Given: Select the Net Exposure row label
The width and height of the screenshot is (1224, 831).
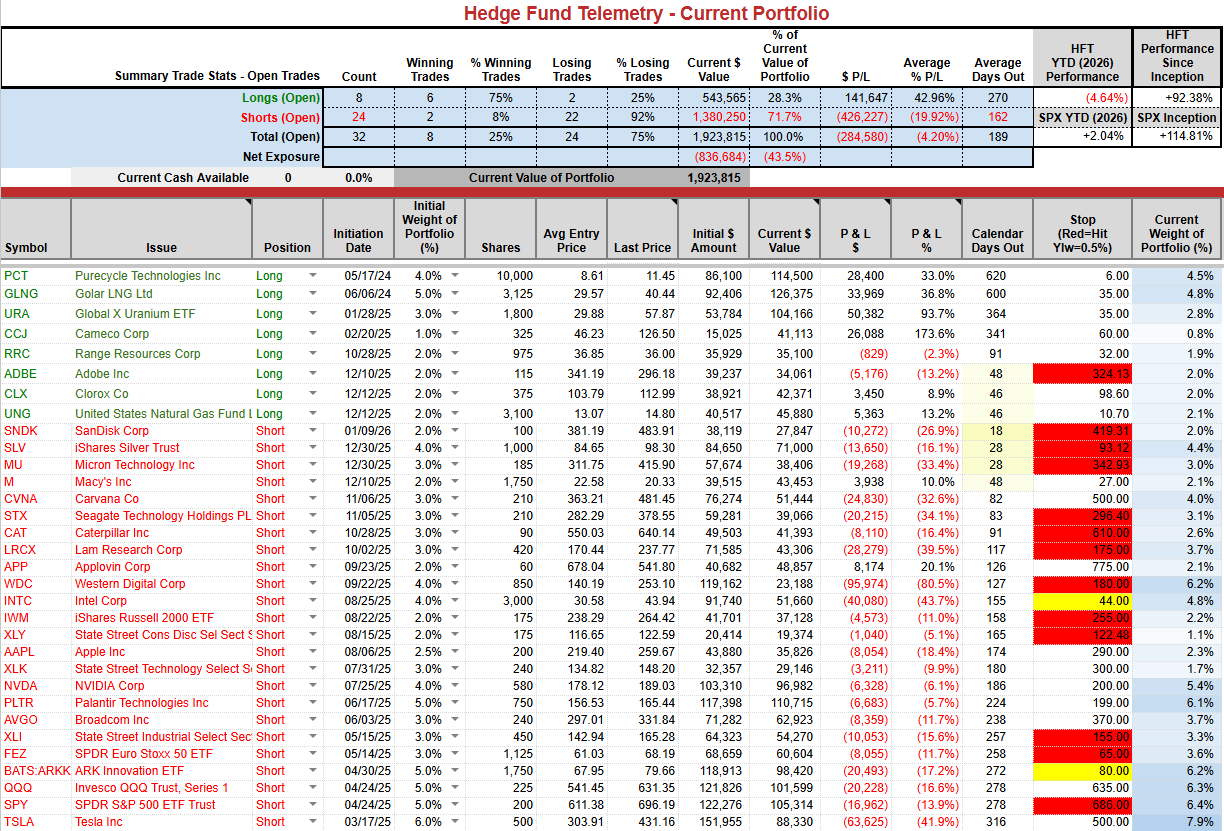Looking at the screenshot, I should [x=281, y=157].
